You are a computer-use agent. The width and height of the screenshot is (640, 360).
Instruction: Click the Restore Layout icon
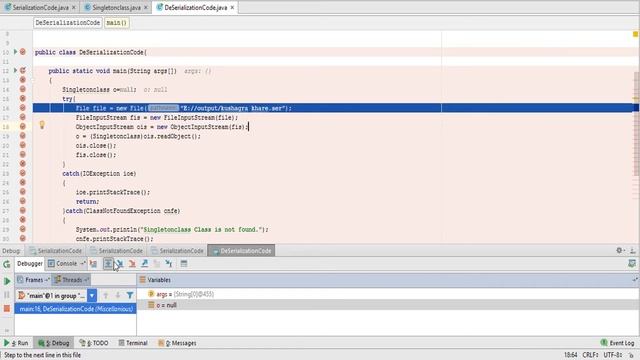(x=632, y=264)
